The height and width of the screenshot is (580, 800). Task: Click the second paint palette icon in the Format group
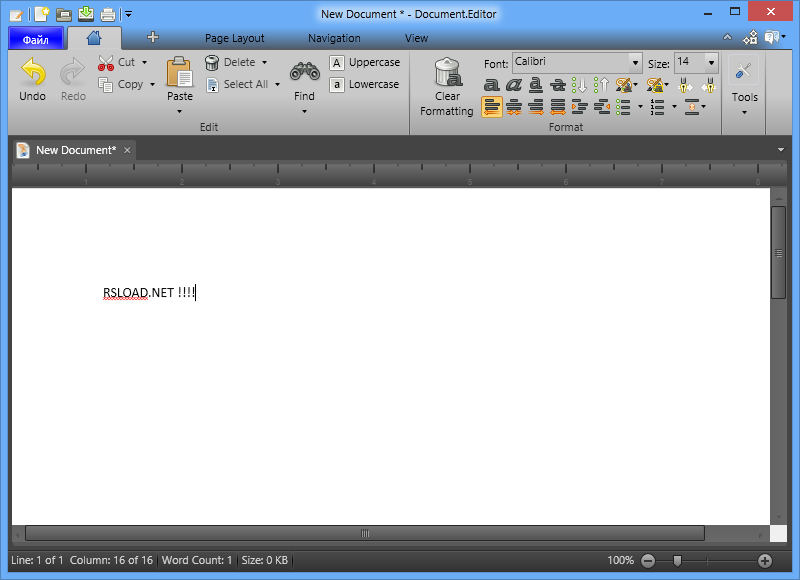655,85
